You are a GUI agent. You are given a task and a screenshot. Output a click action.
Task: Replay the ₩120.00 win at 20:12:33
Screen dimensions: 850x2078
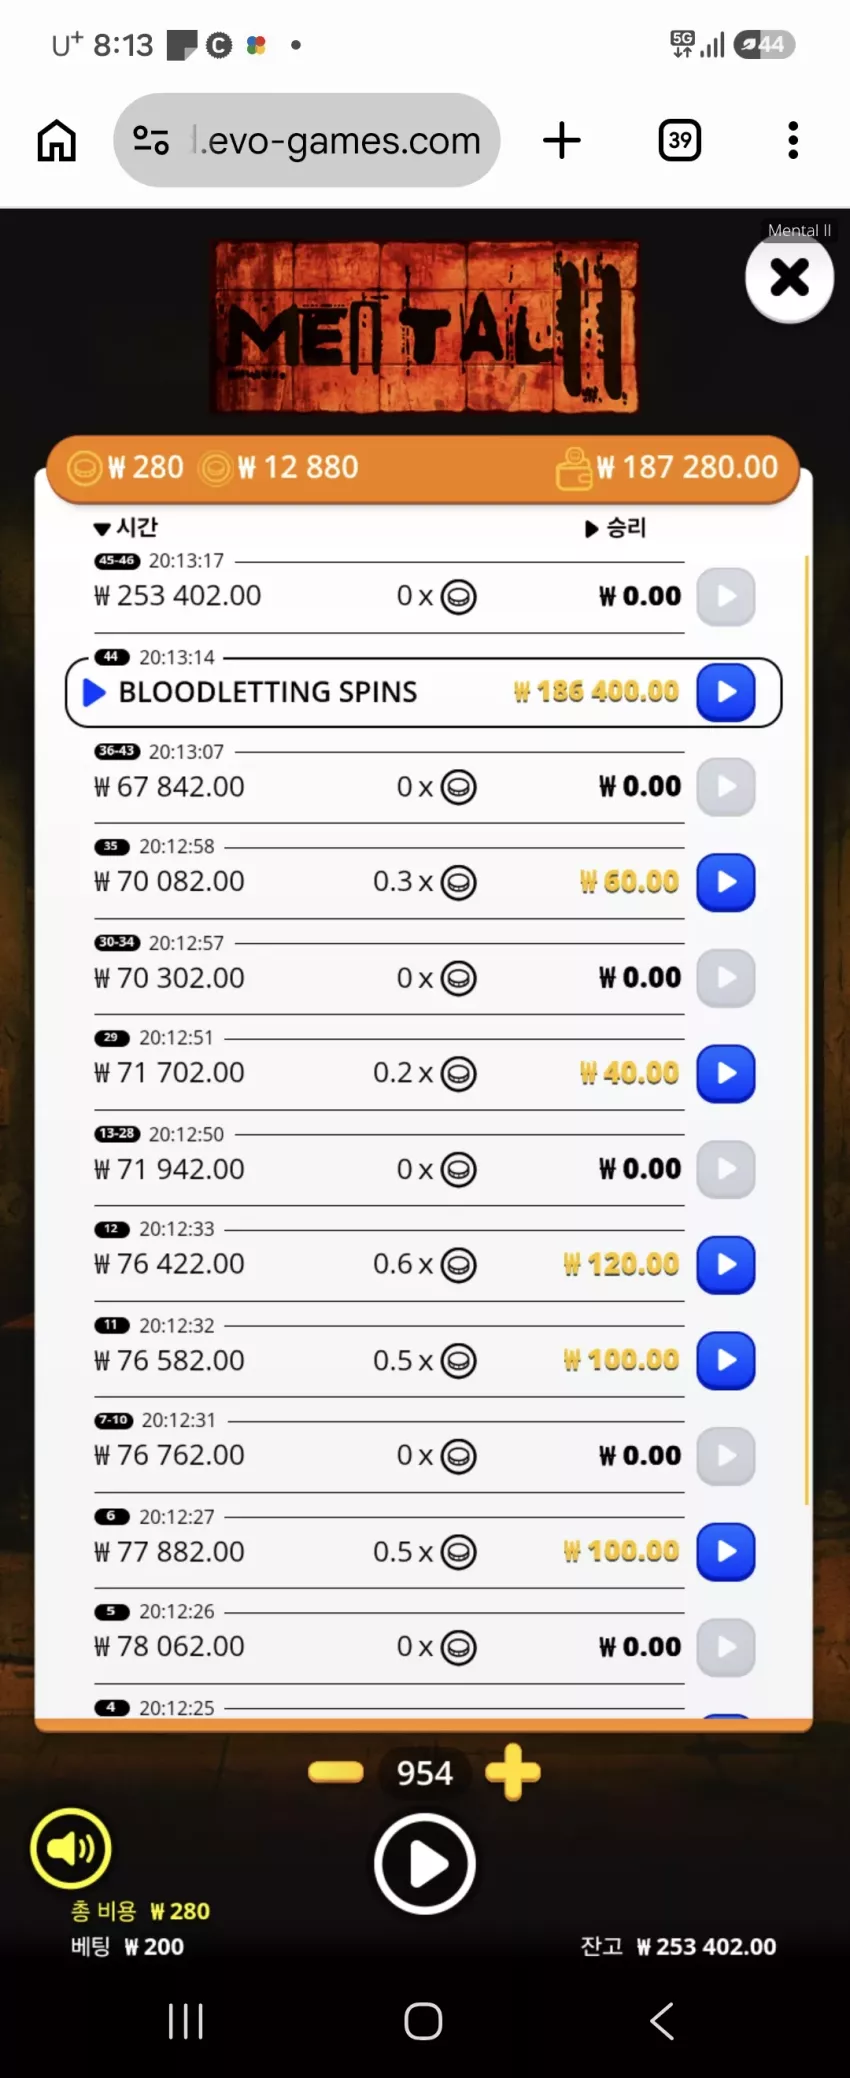tap(726, 1265)
